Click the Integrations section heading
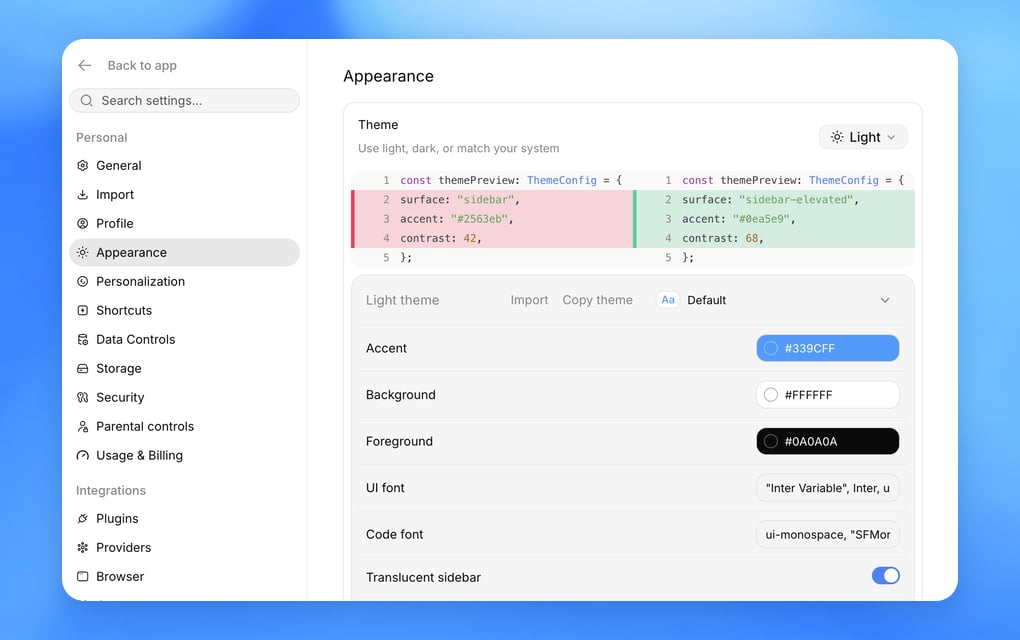The width and height of the screenshot is (1020, 640). click(x=111, y=490)
